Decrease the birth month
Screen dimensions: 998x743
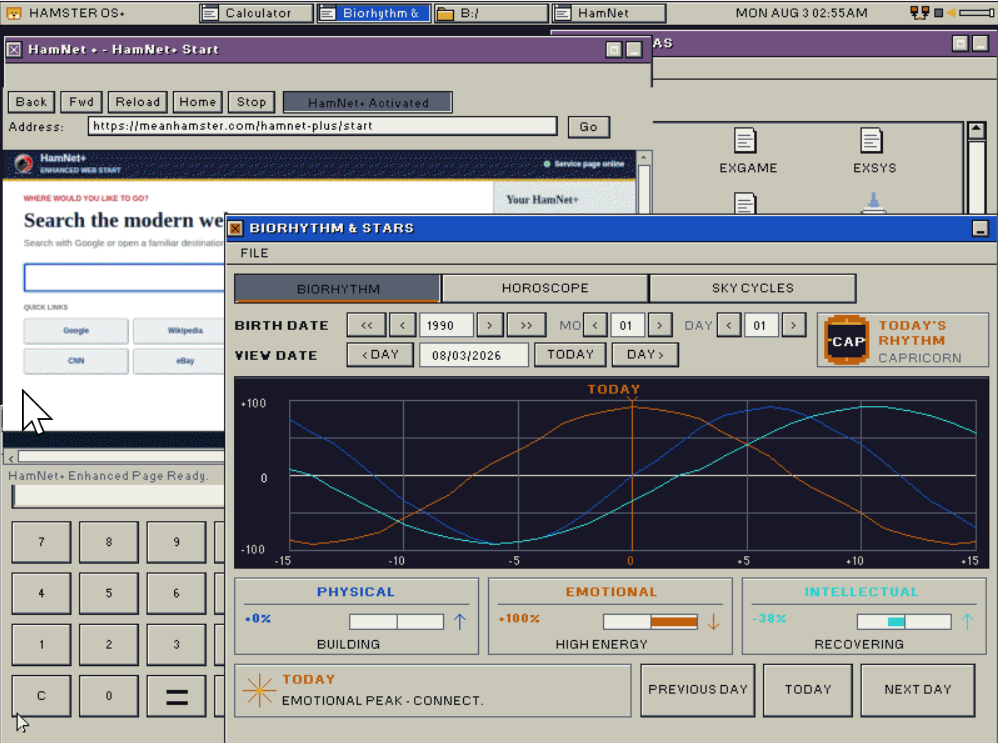pyautogui.click(x=595, y=325)
